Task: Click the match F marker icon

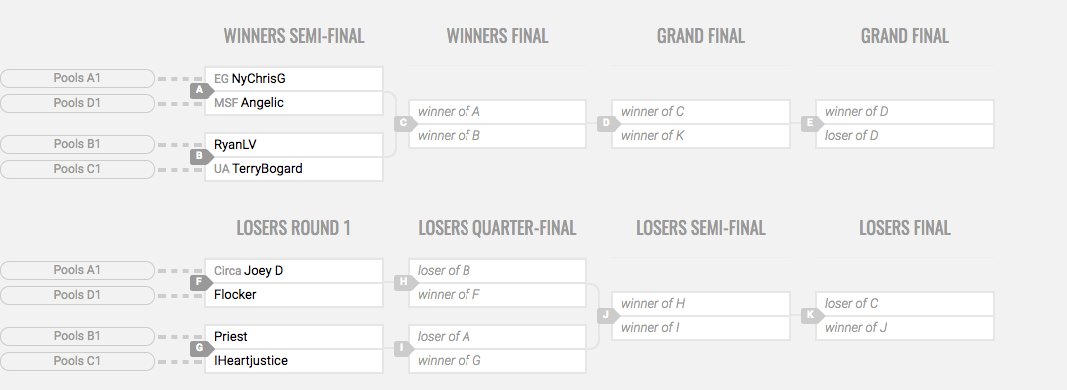Action: (201, 282)
